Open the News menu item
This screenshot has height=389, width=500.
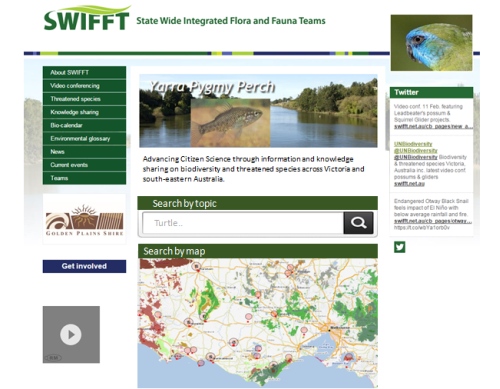pyautogui.click(x=84, y=152)
